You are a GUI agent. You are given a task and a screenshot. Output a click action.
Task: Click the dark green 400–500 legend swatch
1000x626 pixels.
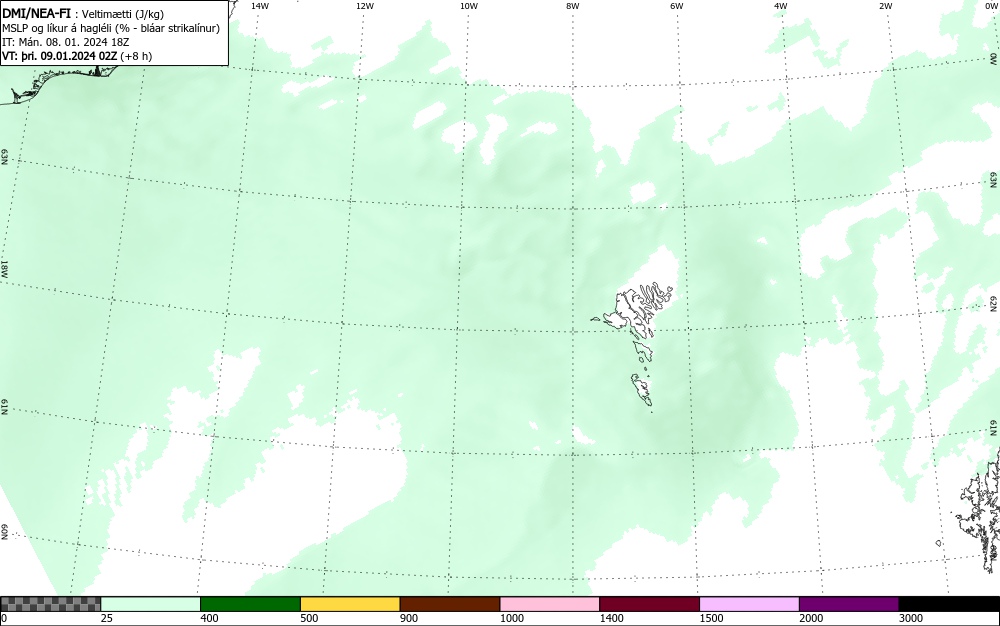(250, 604)
